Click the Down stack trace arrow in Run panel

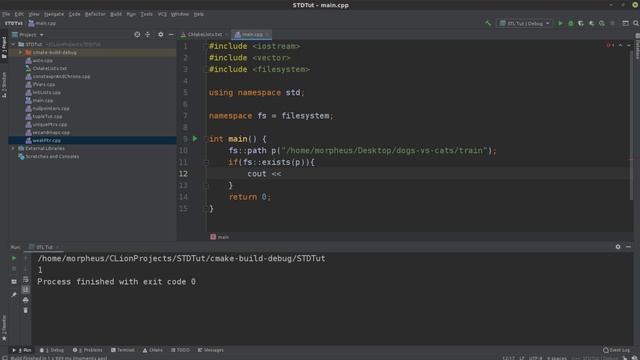pyautogui.click(x=26, y=269)
